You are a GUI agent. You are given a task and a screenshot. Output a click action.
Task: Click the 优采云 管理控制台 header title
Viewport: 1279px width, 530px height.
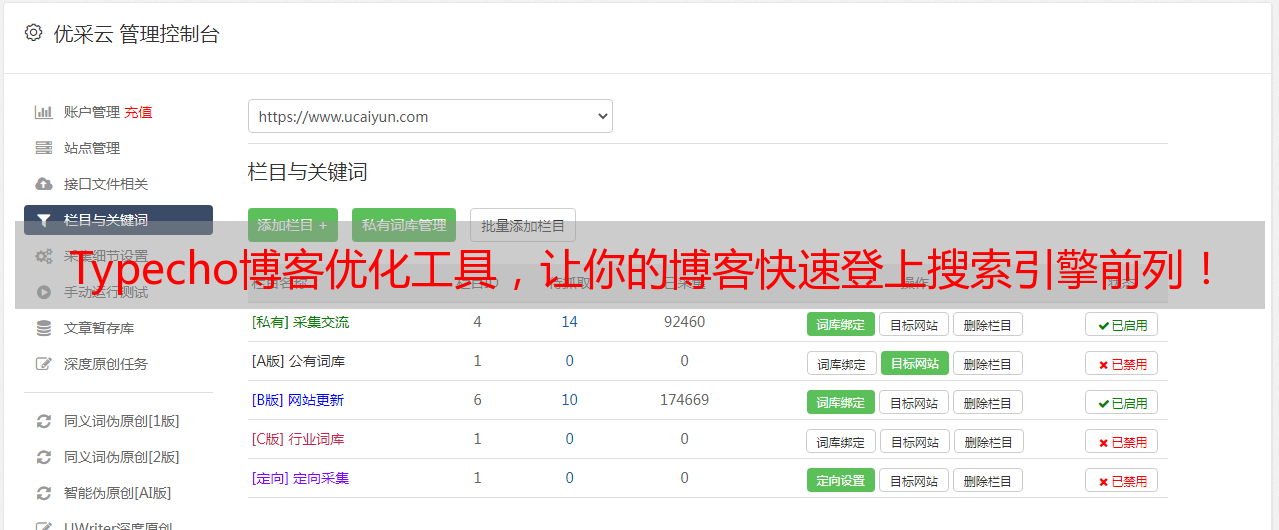tap(137, 34)
